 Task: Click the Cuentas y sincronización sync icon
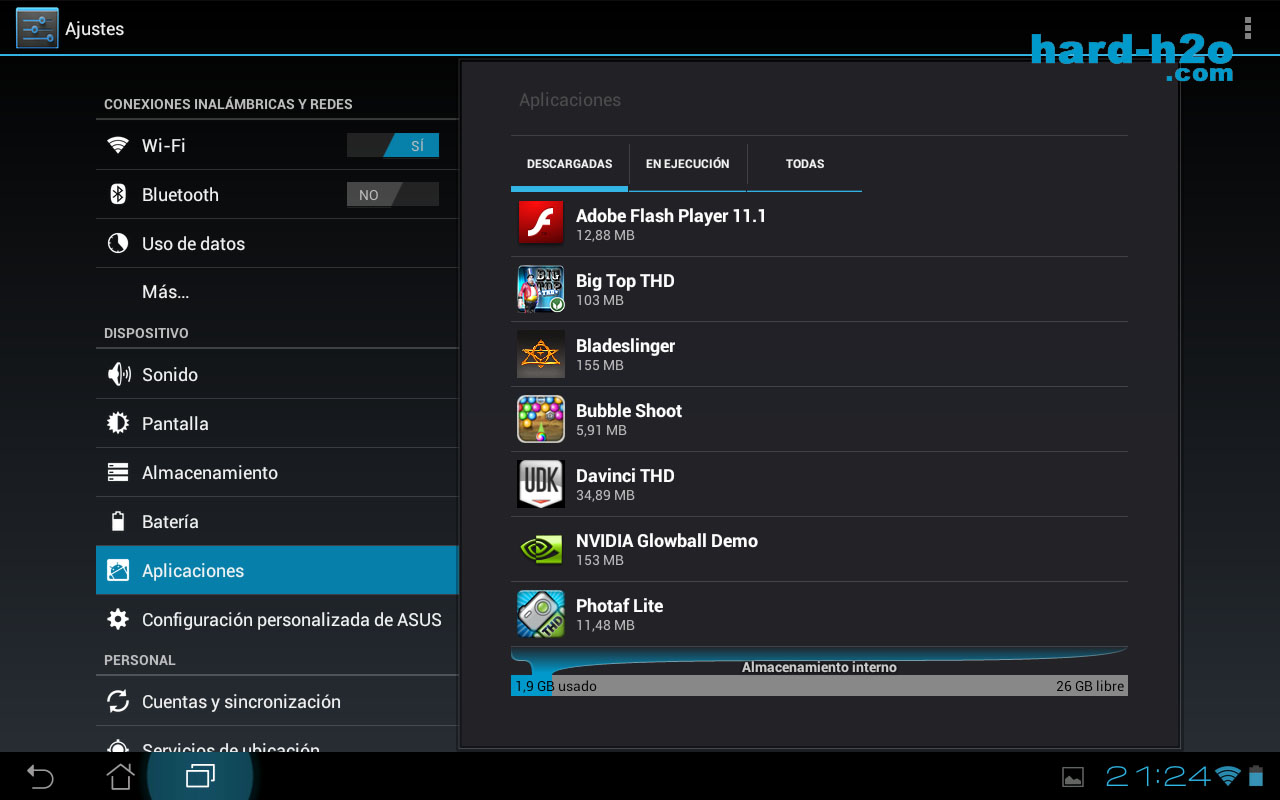point(118,701)
